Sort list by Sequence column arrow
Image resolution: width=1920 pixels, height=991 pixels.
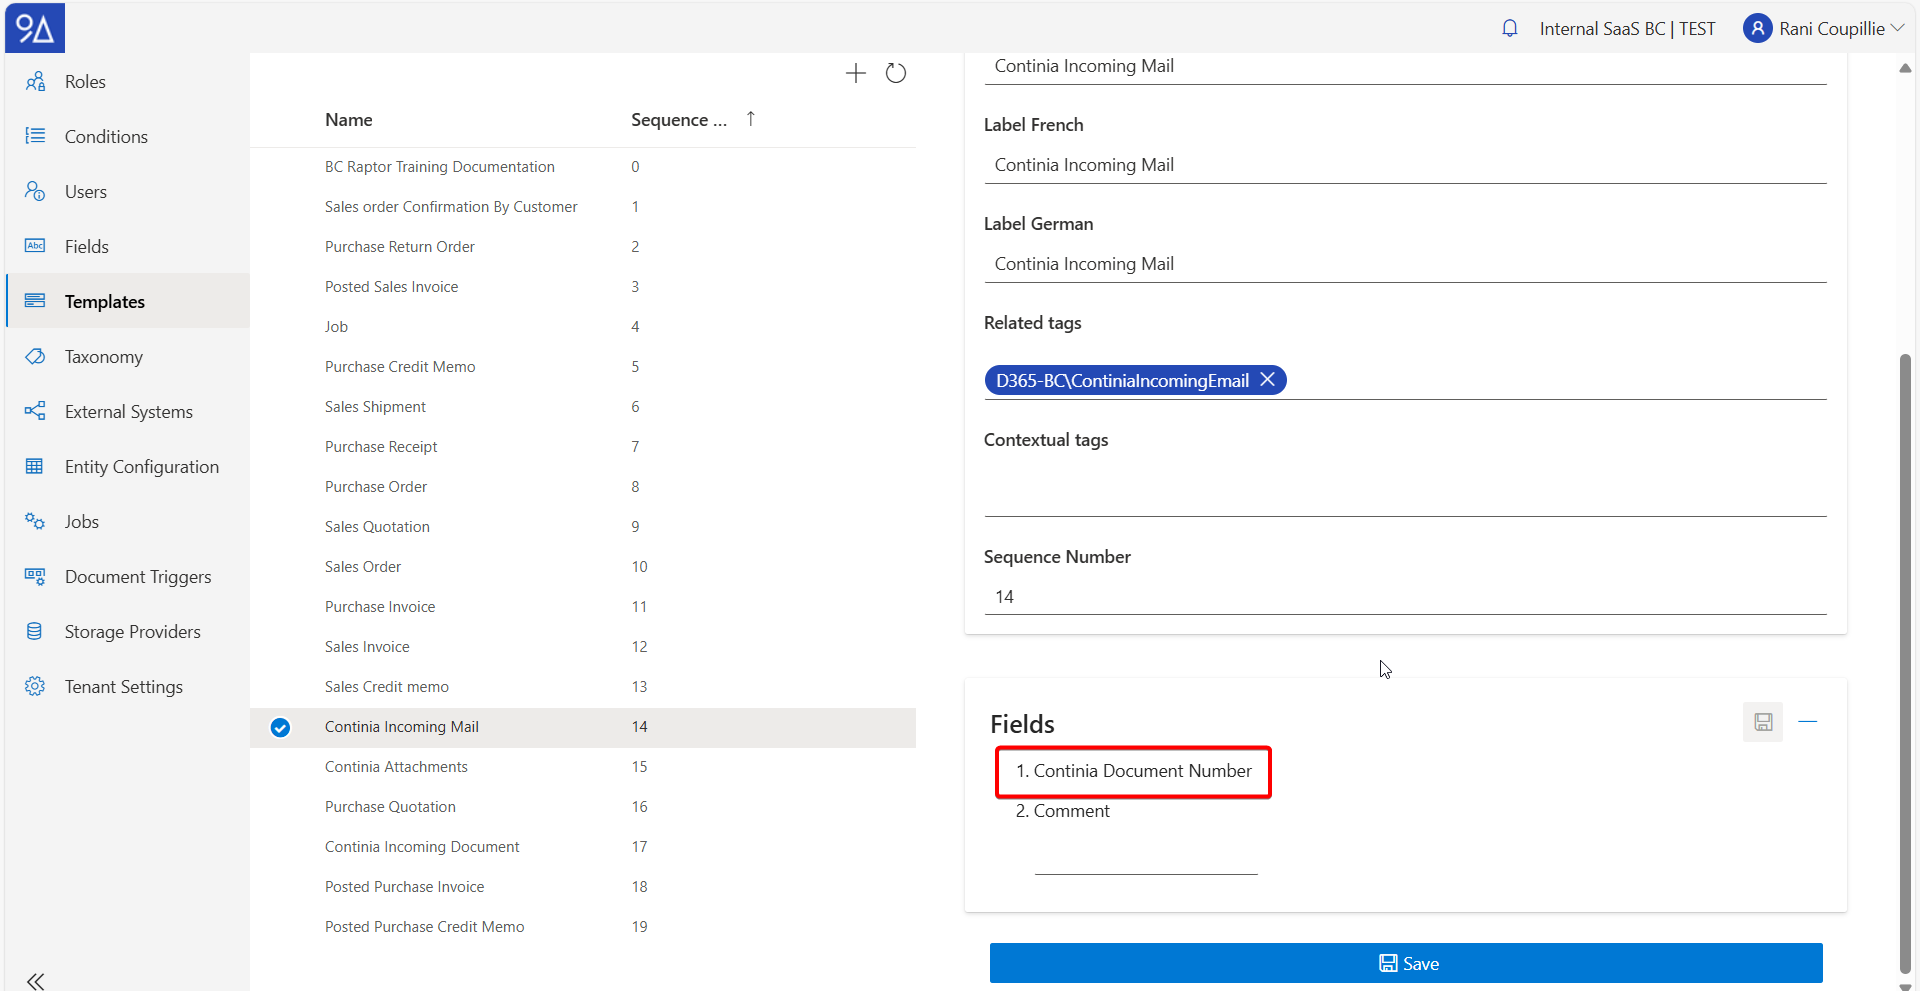coord(751,119)
